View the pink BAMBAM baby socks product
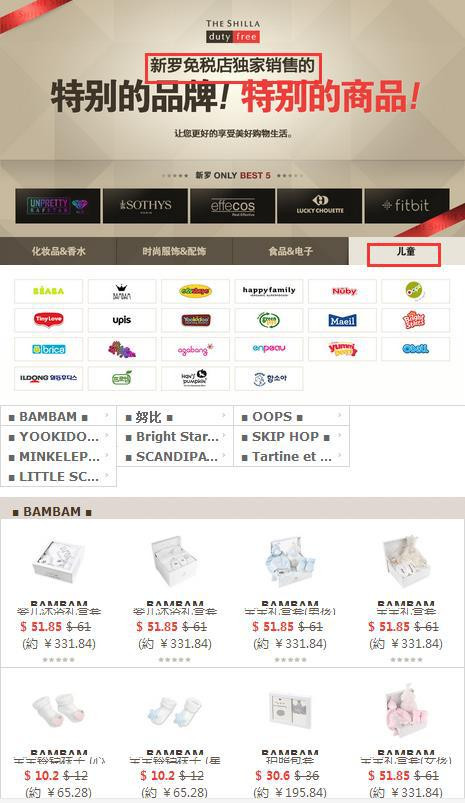This screenshot has width=465, height=803. click(58, 710)
